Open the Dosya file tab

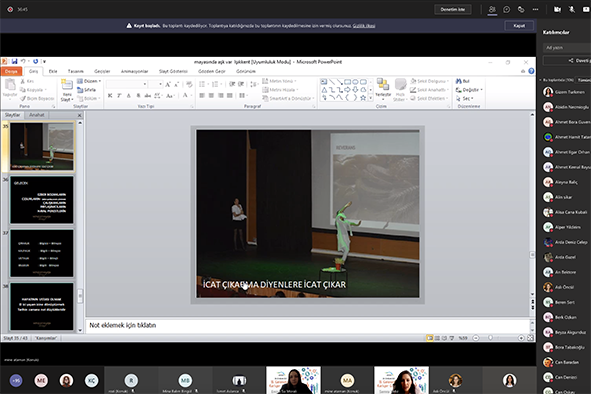pyautogui.click(x=11, y=71)
